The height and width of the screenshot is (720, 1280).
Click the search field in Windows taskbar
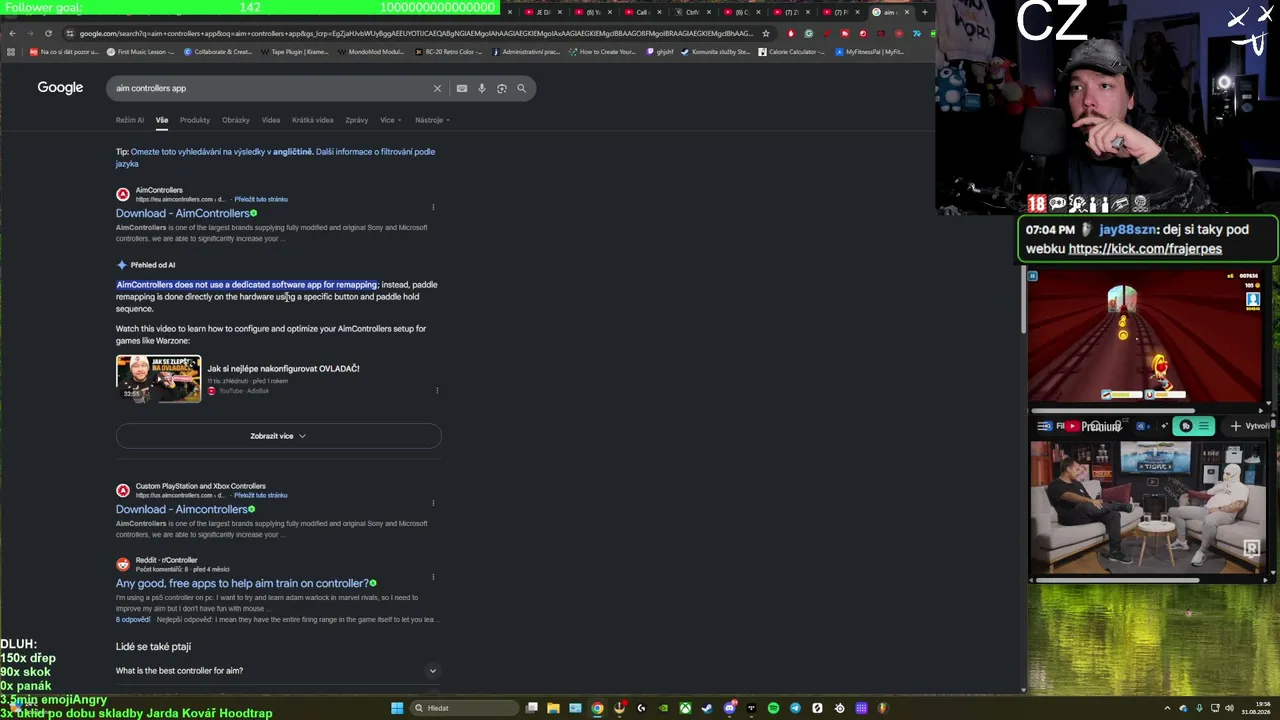[463, 708]
